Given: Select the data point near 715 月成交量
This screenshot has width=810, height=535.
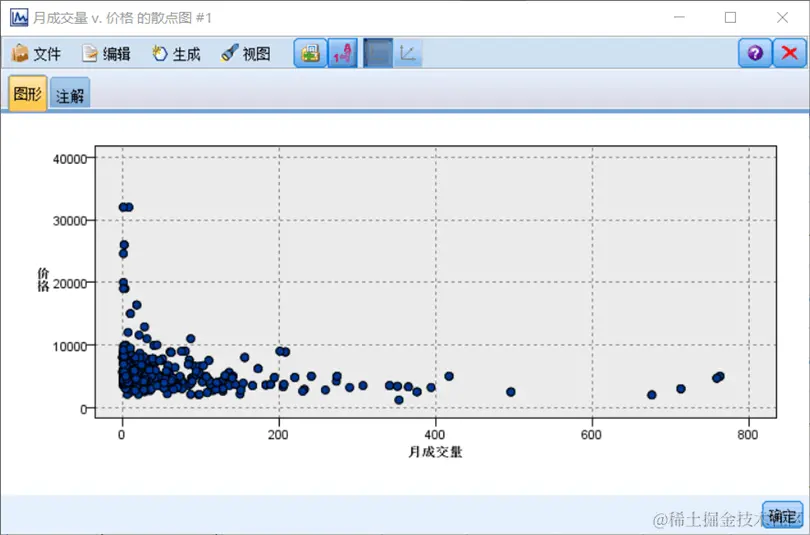Looking at the screenshot, I should tap(681, 389).
